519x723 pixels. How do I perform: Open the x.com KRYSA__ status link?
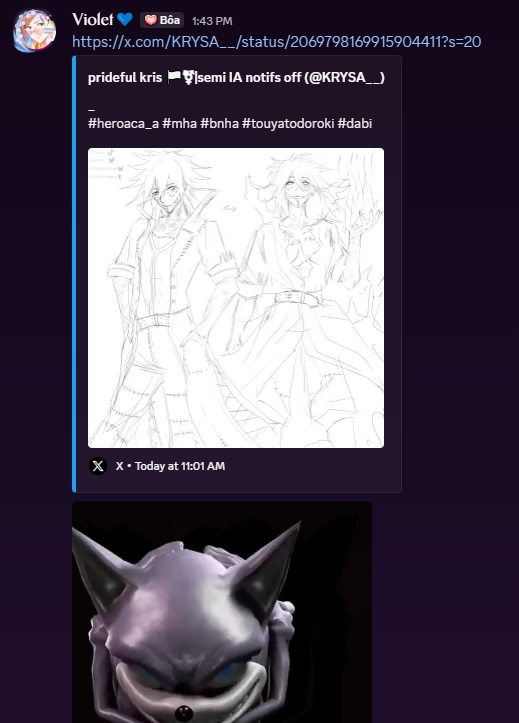[x=277, y=42]
